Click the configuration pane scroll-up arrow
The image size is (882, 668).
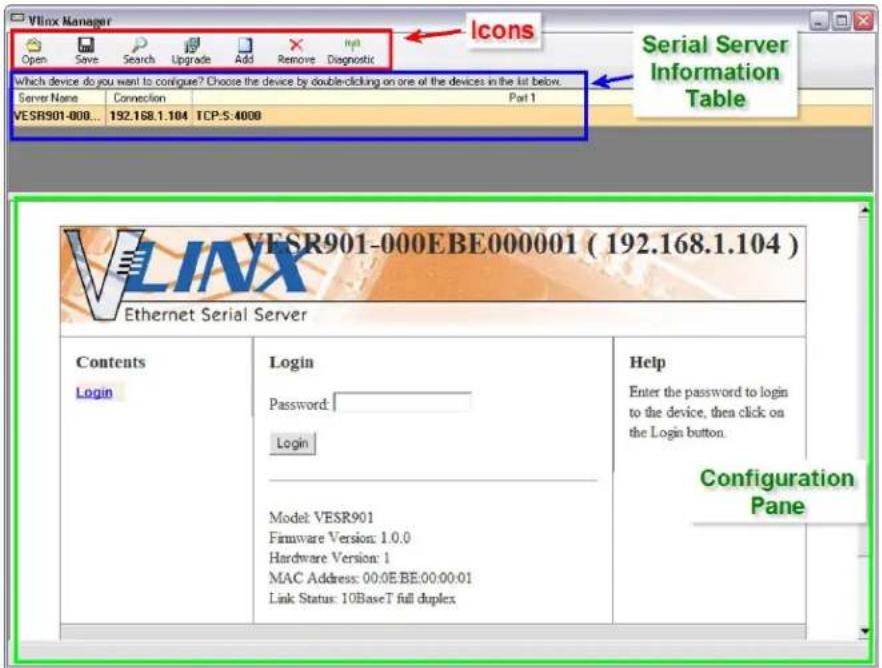(865, 210)
